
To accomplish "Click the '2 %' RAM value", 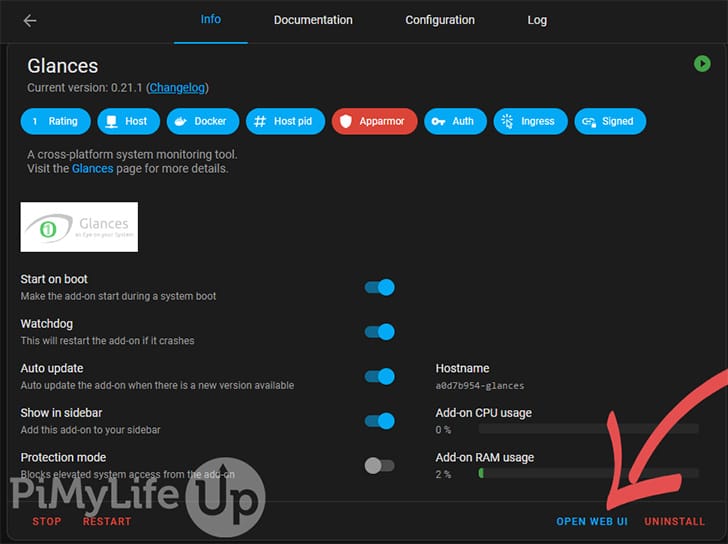I will tap(443, 474).
